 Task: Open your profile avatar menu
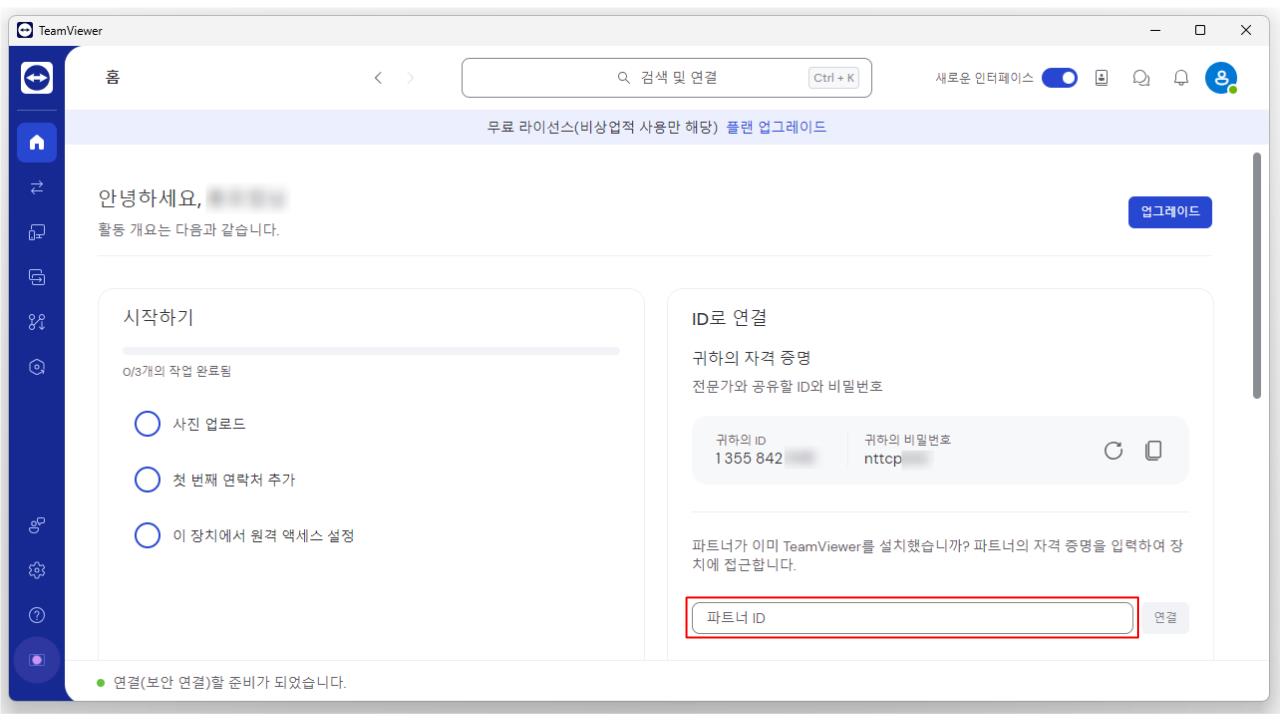[1221, 77]
